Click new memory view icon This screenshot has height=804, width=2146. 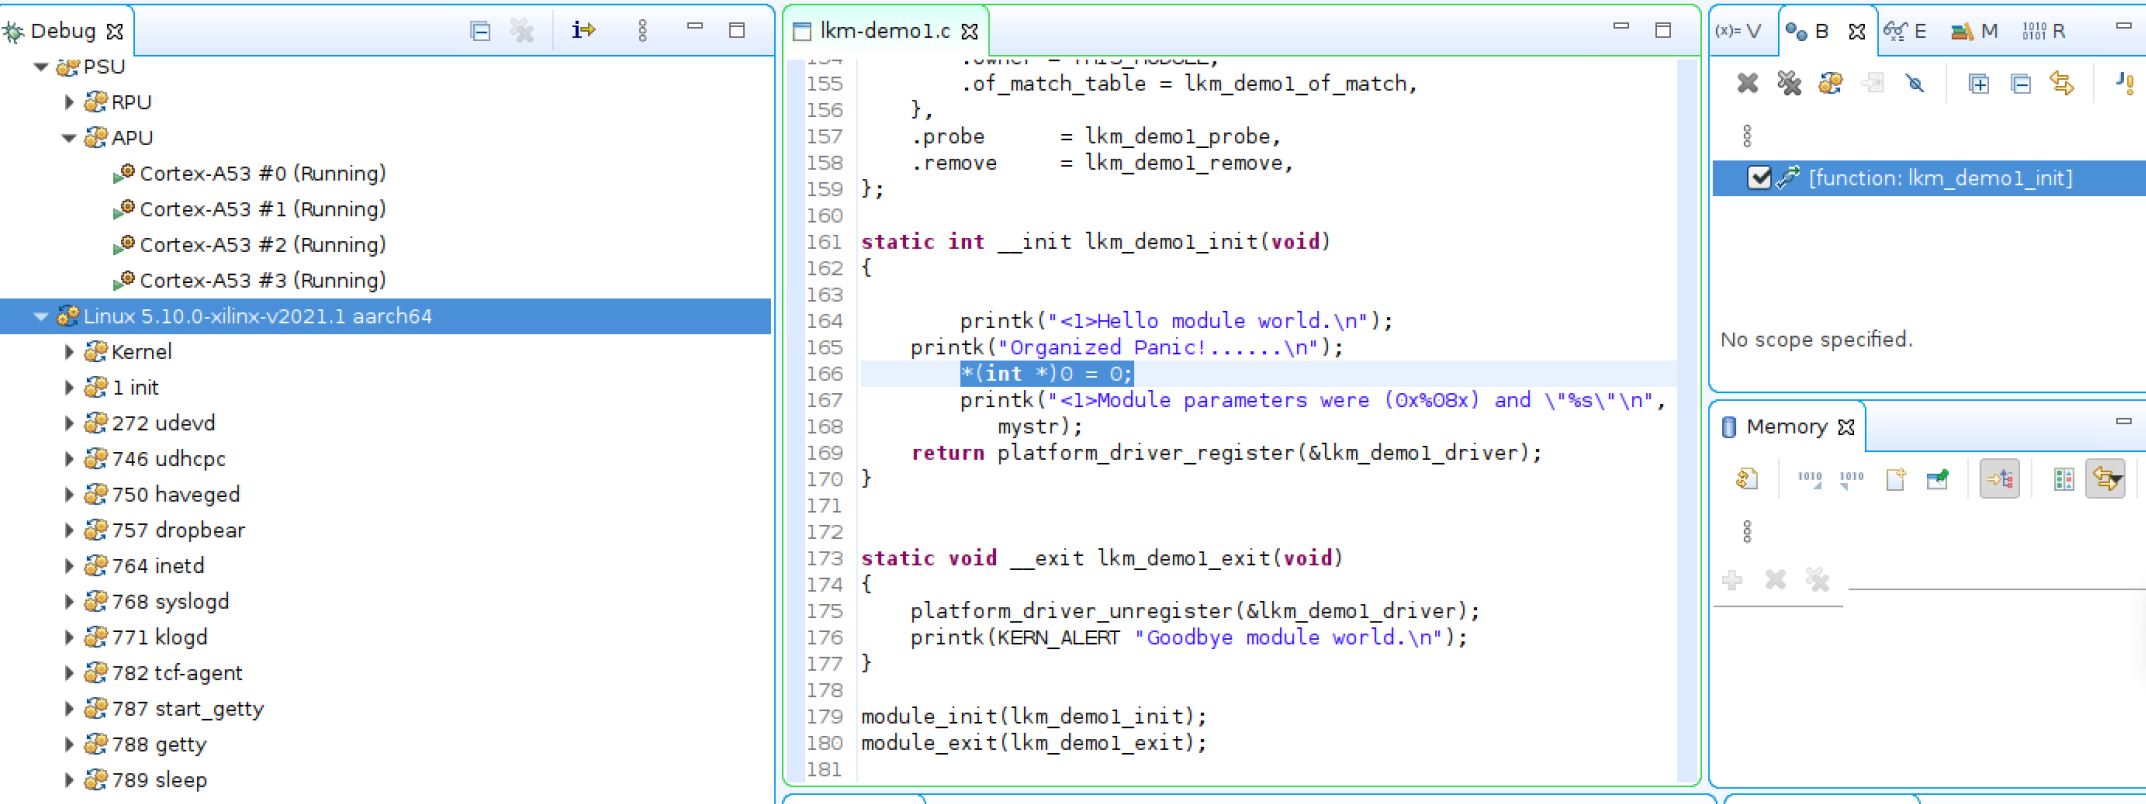pos(1895,479)
